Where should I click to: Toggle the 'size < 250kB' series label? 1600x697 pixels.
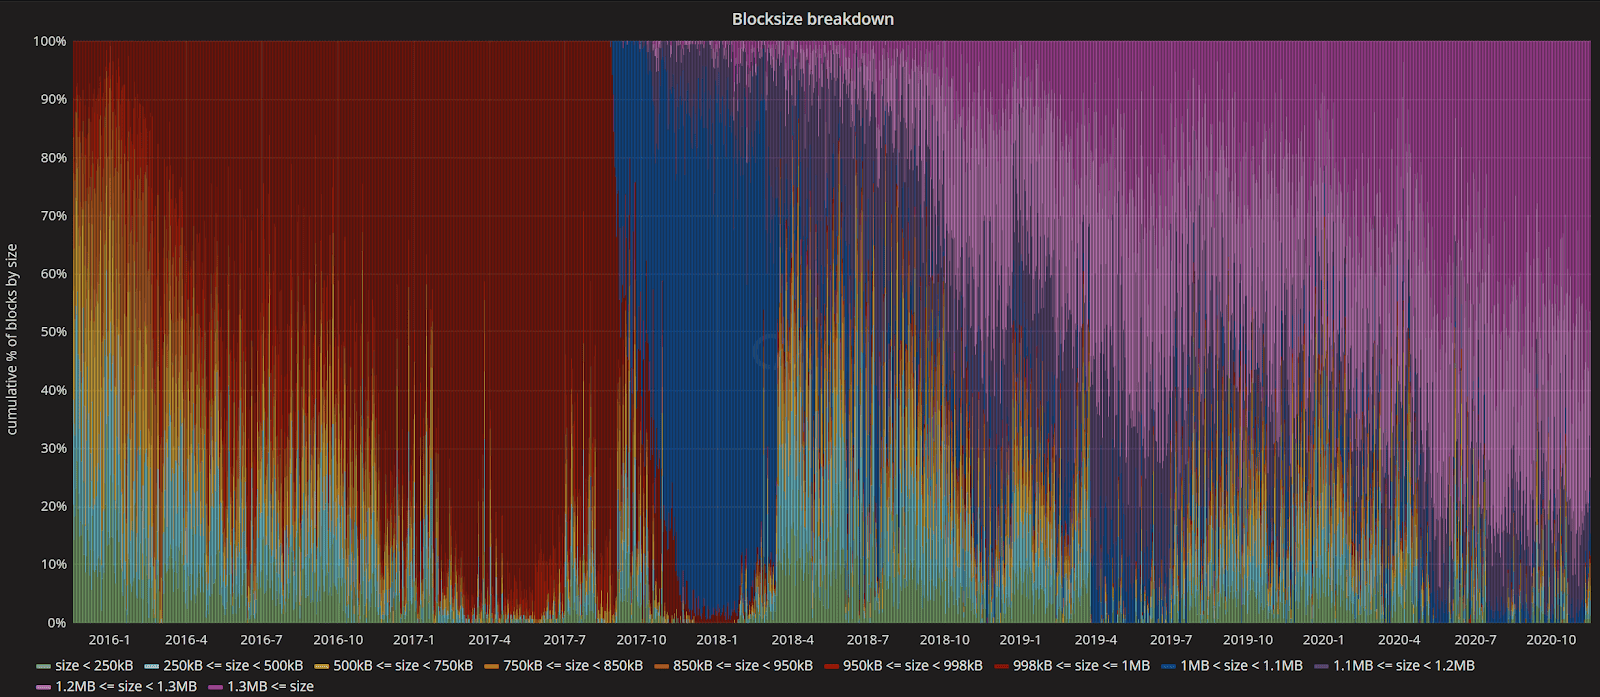pos(94,666)
